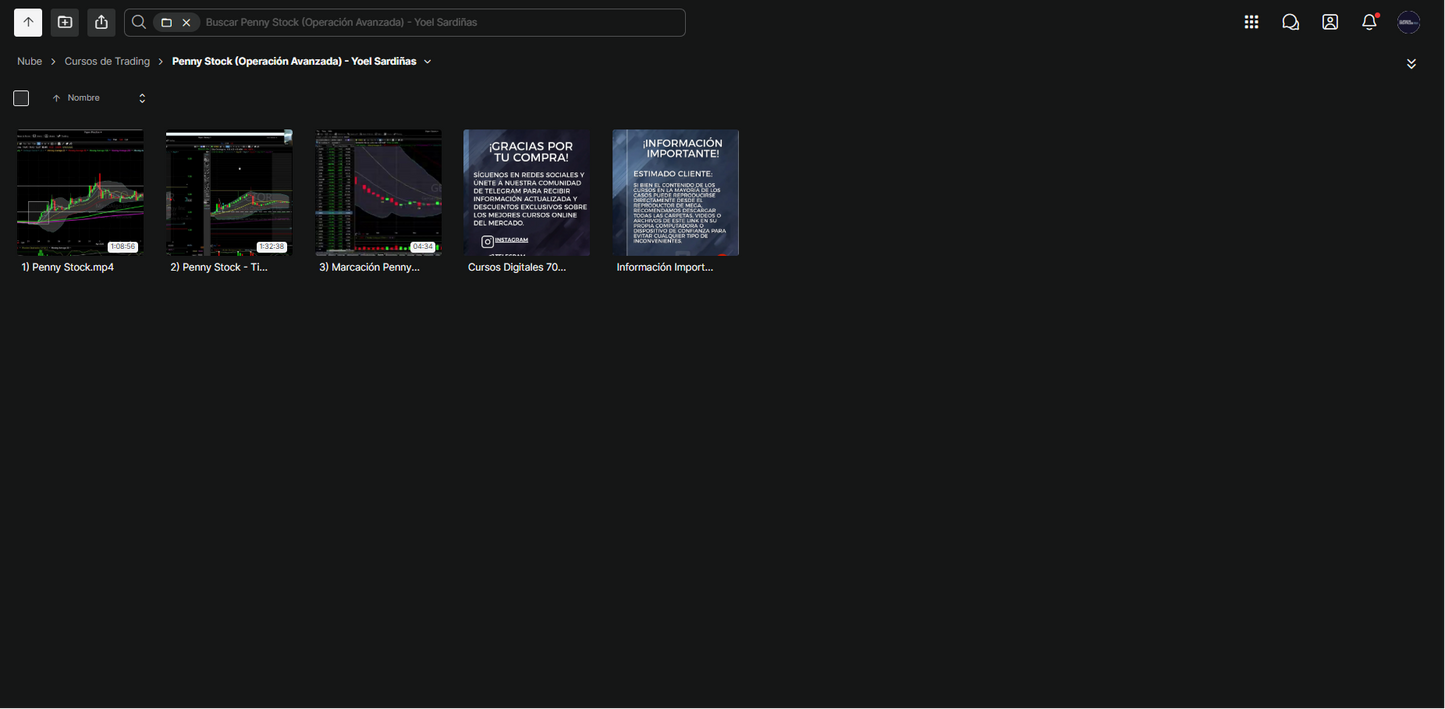Click the file name '1) Penny Stock.mp4'
The height and width of the screenshot is (709, 1445).
pos(68,267)
